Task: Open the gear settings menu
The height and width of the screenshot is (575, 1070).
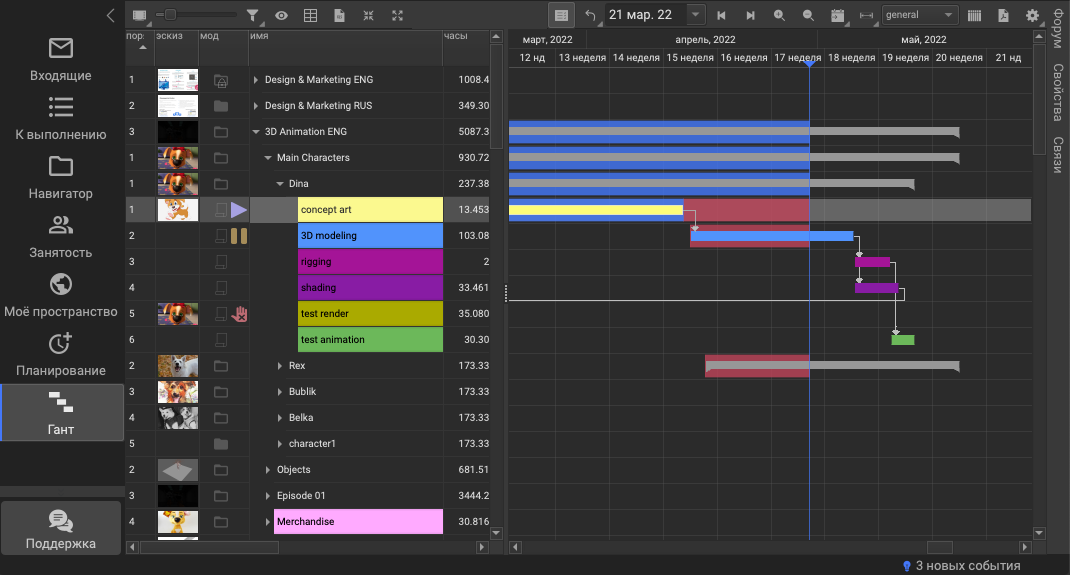Action: pos(1032,15)
